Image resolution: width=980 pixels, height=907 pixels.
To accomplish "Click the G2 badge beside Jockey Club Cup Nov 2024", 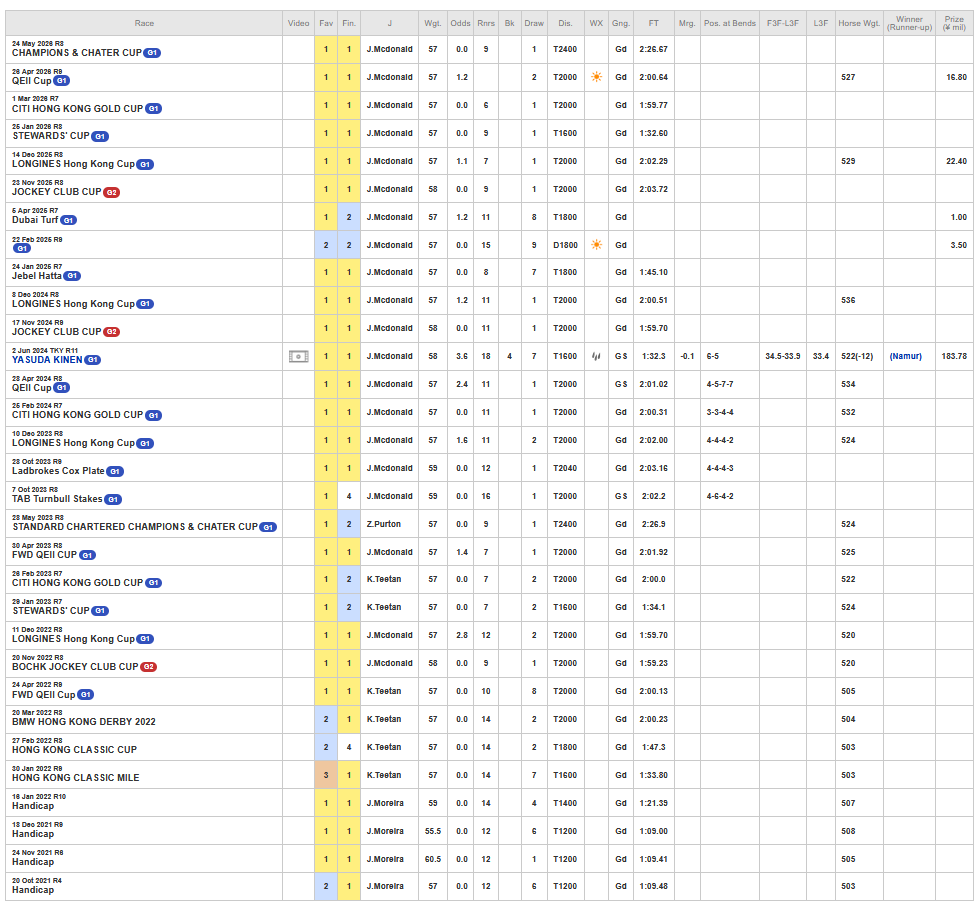I will (x=111, y=332).
